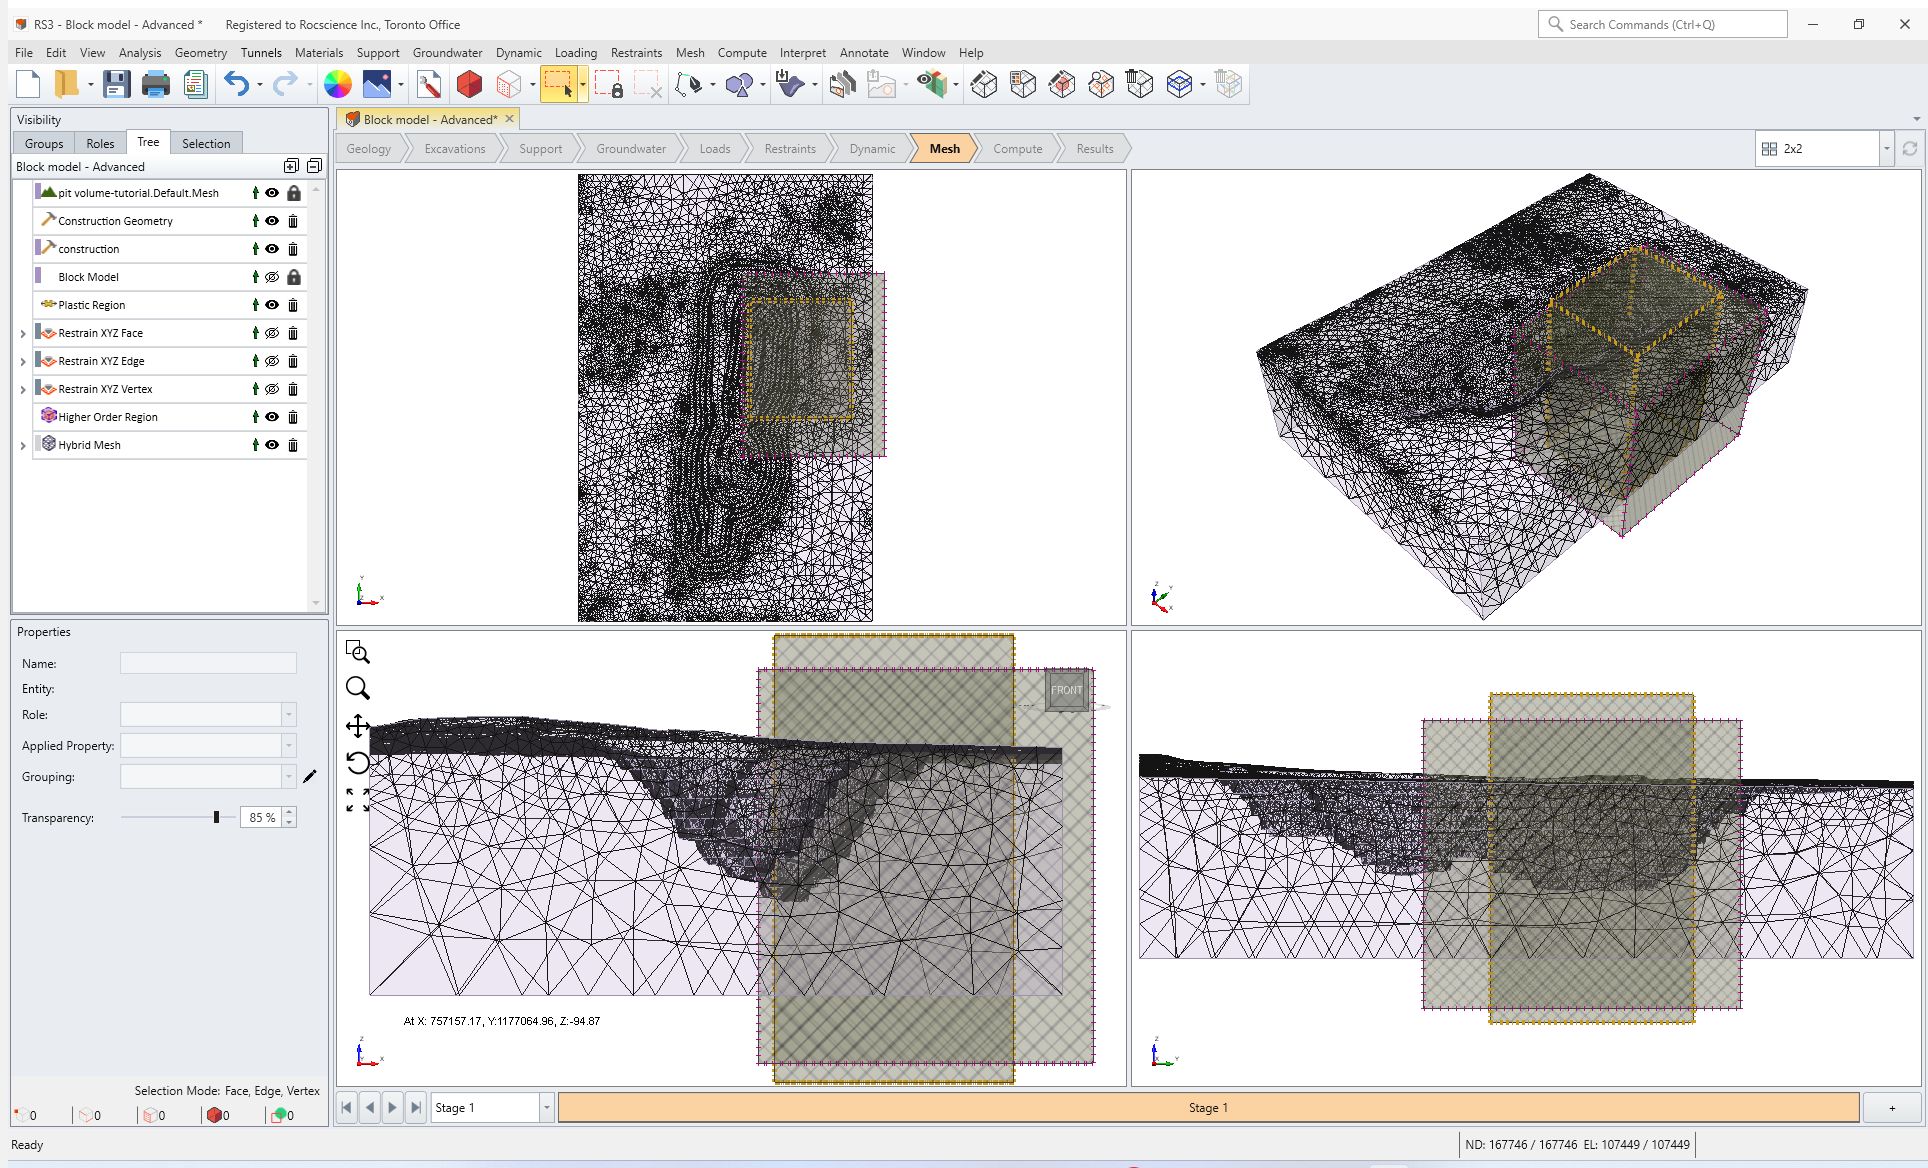Toggle visibility of Higher Order Region
Viewport: 1928px width, 1168px height.
coord(273,416)
